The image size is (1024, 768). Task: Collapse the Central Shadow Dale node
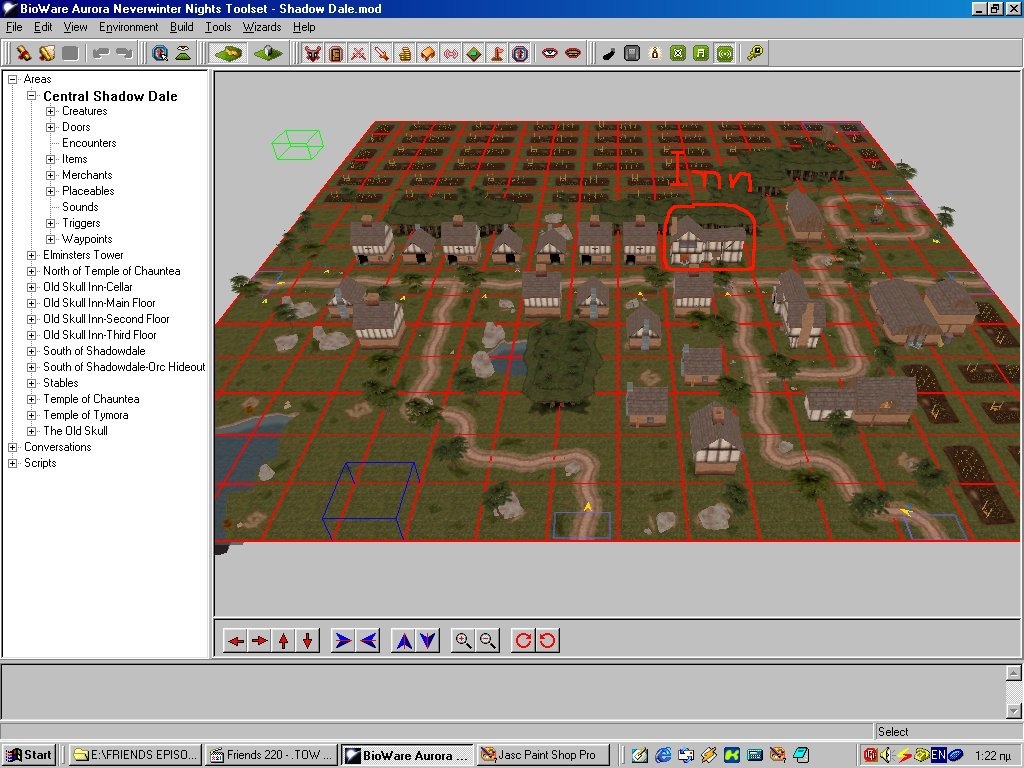tap(32, 96)
